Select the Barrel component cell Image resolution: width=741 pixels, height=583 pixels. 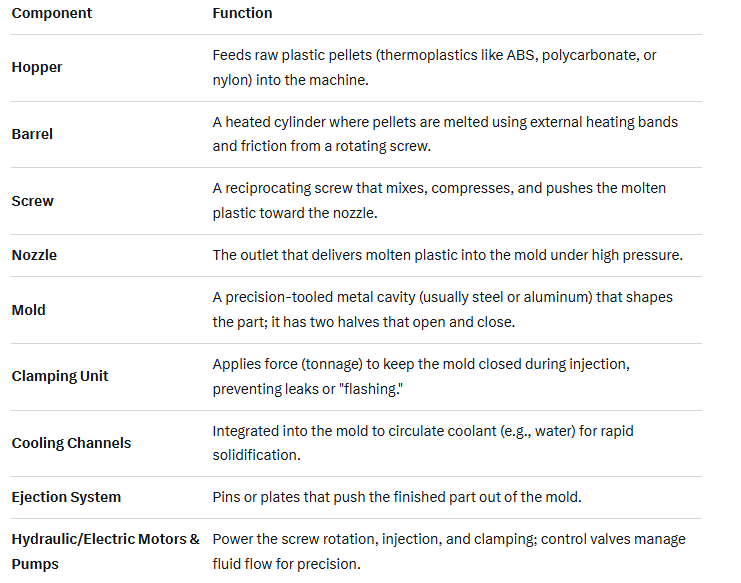[x=33, y=134]
